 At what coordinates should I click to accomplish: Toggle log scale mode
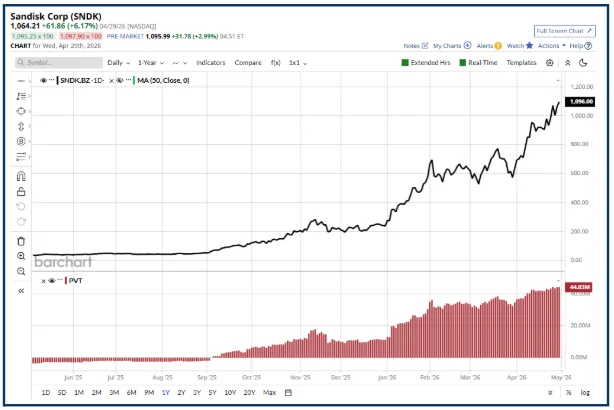click(x=585, y=392)
